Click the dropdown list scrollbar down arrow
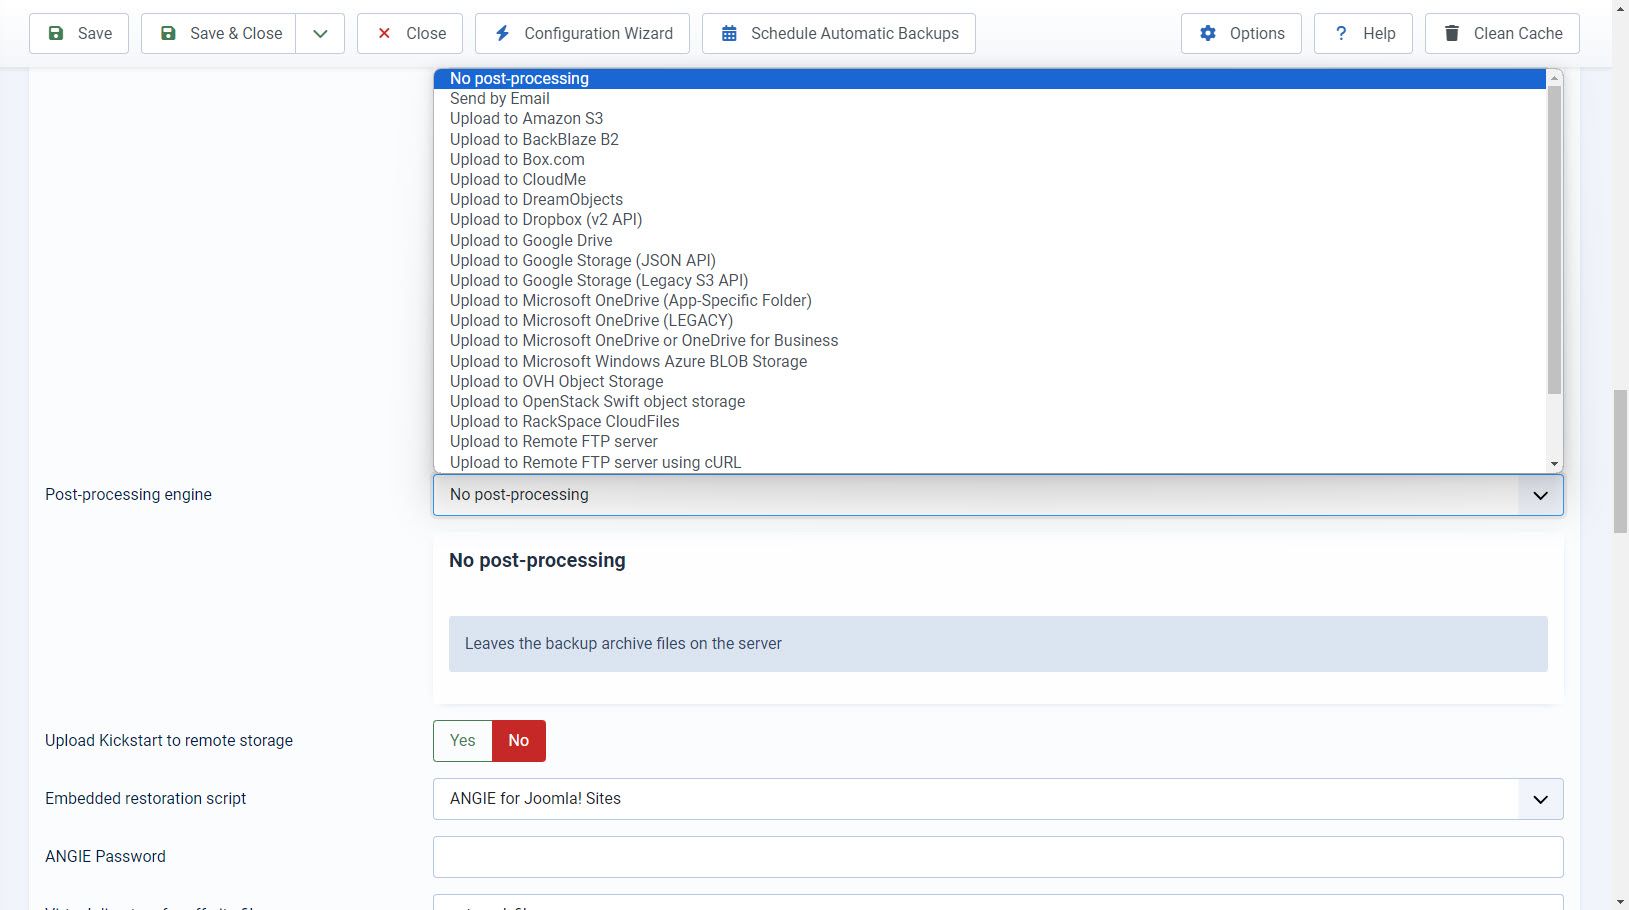Viewport: 1629px width, 910px height. click(1554, 463)
